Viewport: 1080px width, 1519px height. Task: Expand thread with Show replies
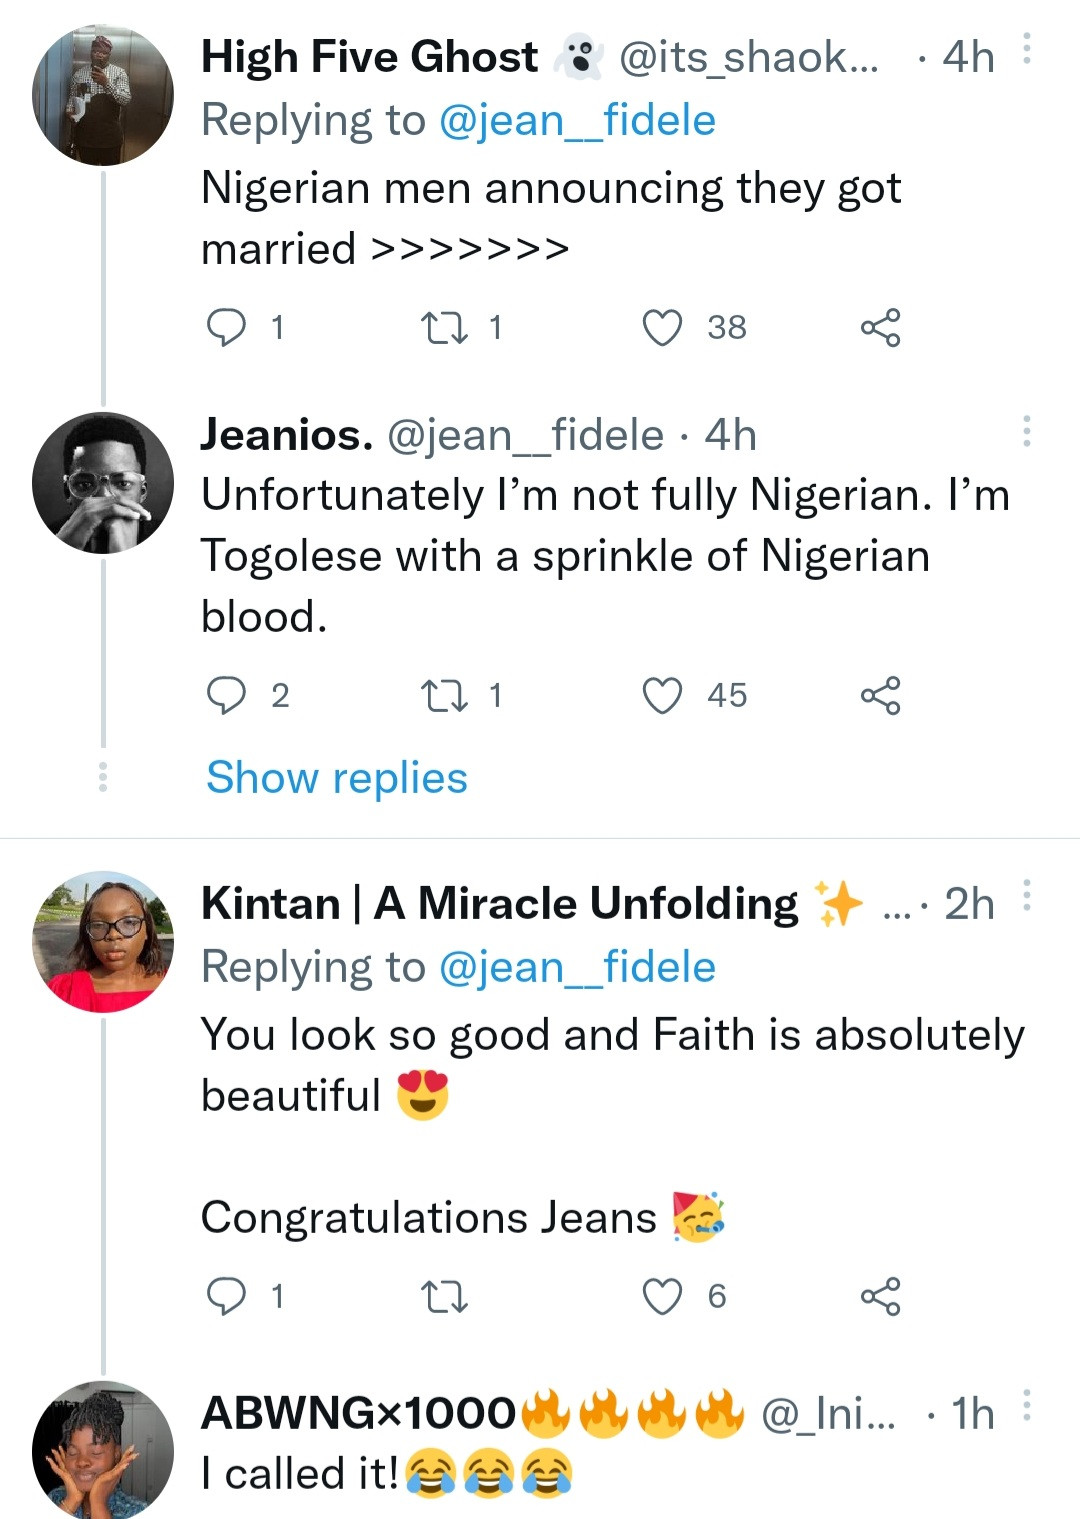point(336,778)
